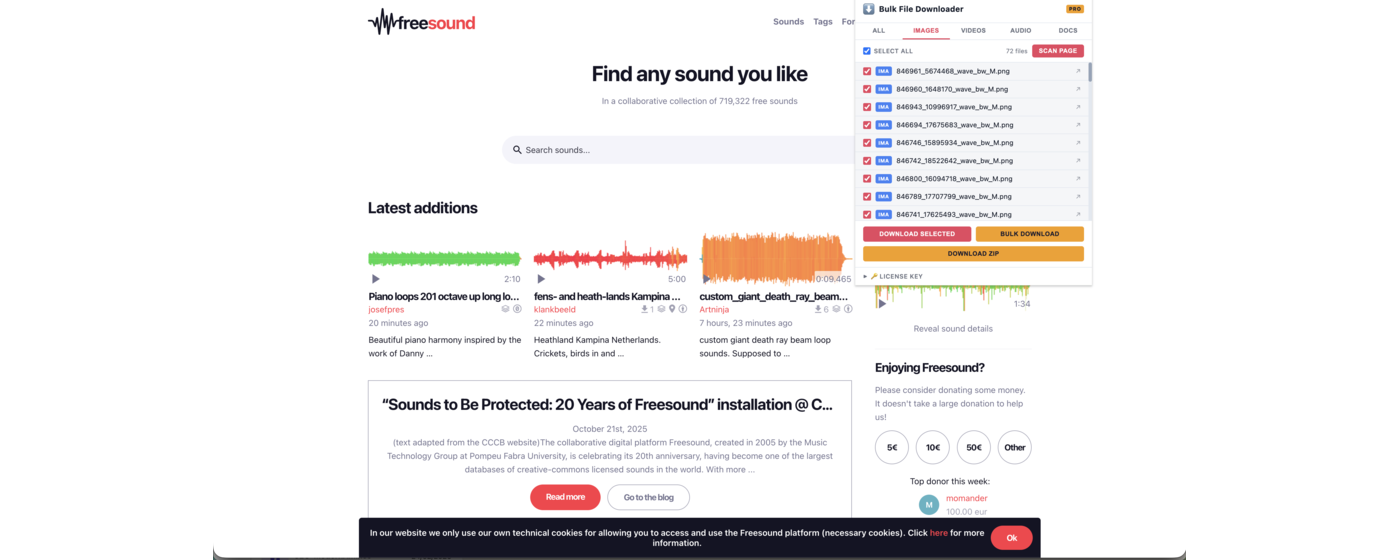Screen dimensions: 1400x560
Task: Click the geotag pin icon on klankbeeld sound
Action: (672, 309)
